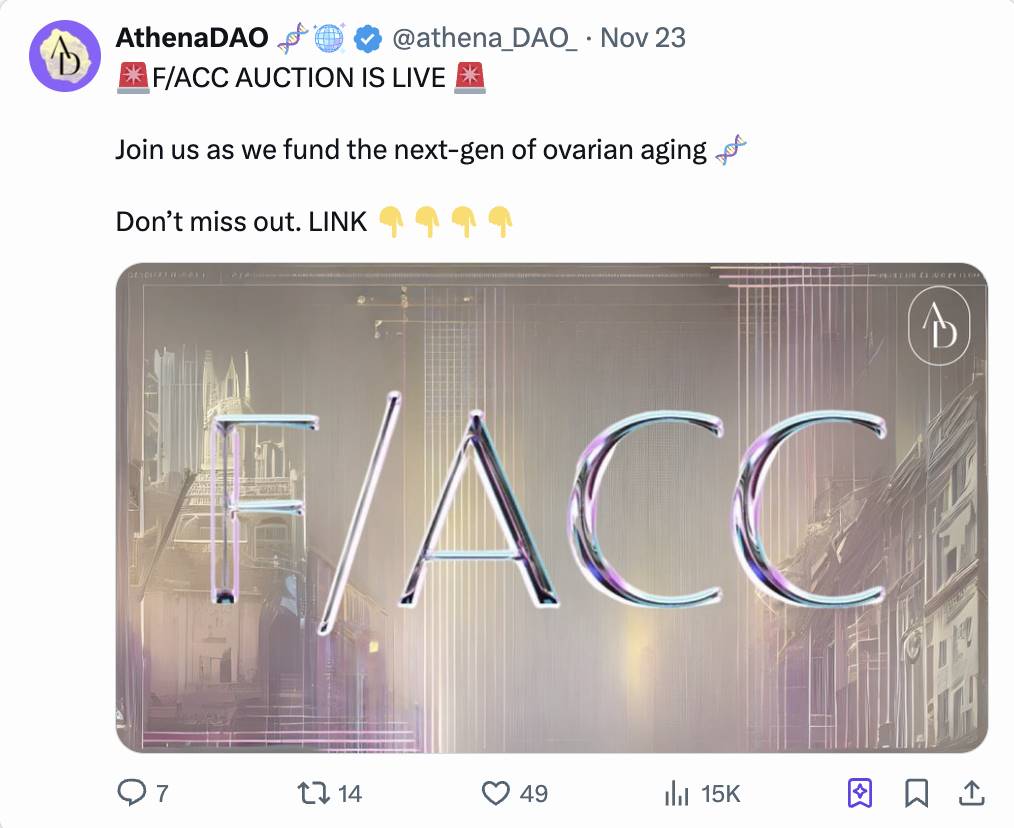The width and height of the screenshot is (1014, 828).
Task: Click the 15K views count
Action: 720,794
